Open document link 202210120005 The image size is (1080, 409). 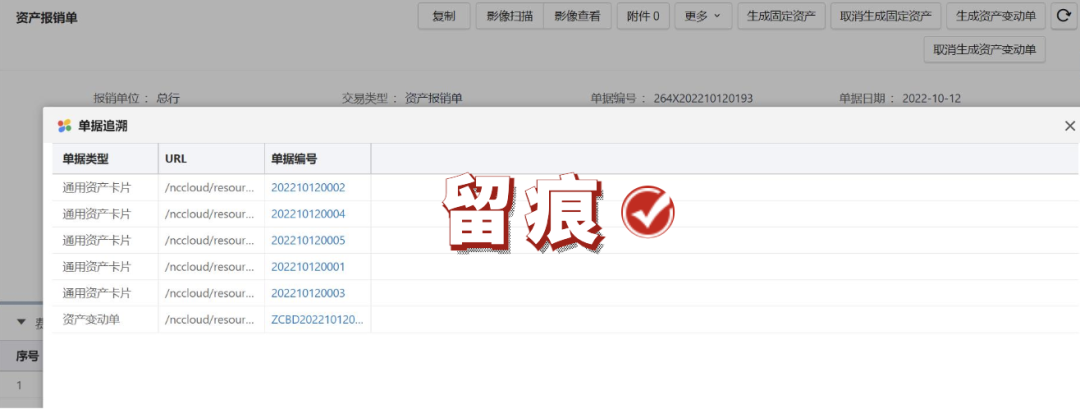point(308,240)
